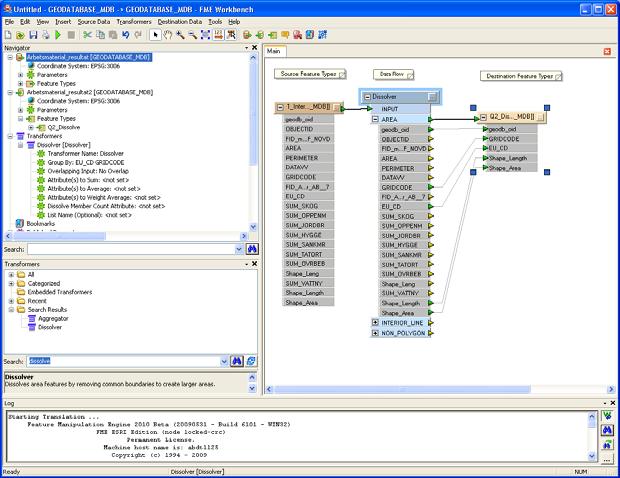
Task: Click the Stop translation icon
Action: (71, 35)
